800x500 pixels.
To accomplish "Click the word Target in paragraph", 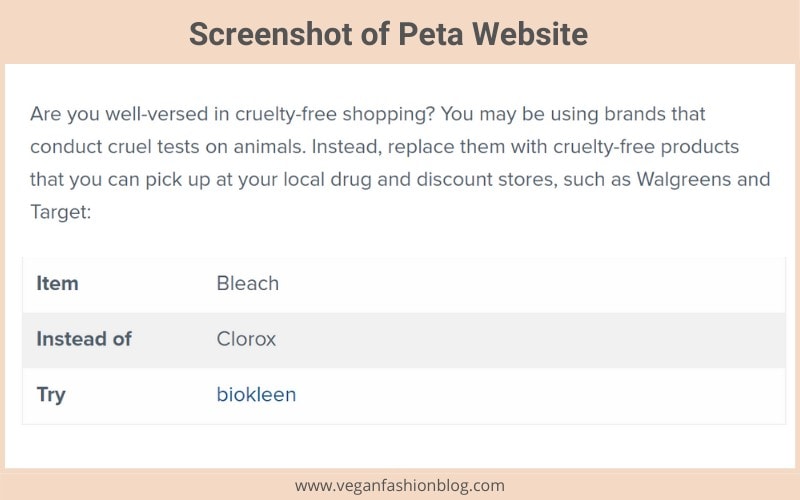I will tap(58, 212).
